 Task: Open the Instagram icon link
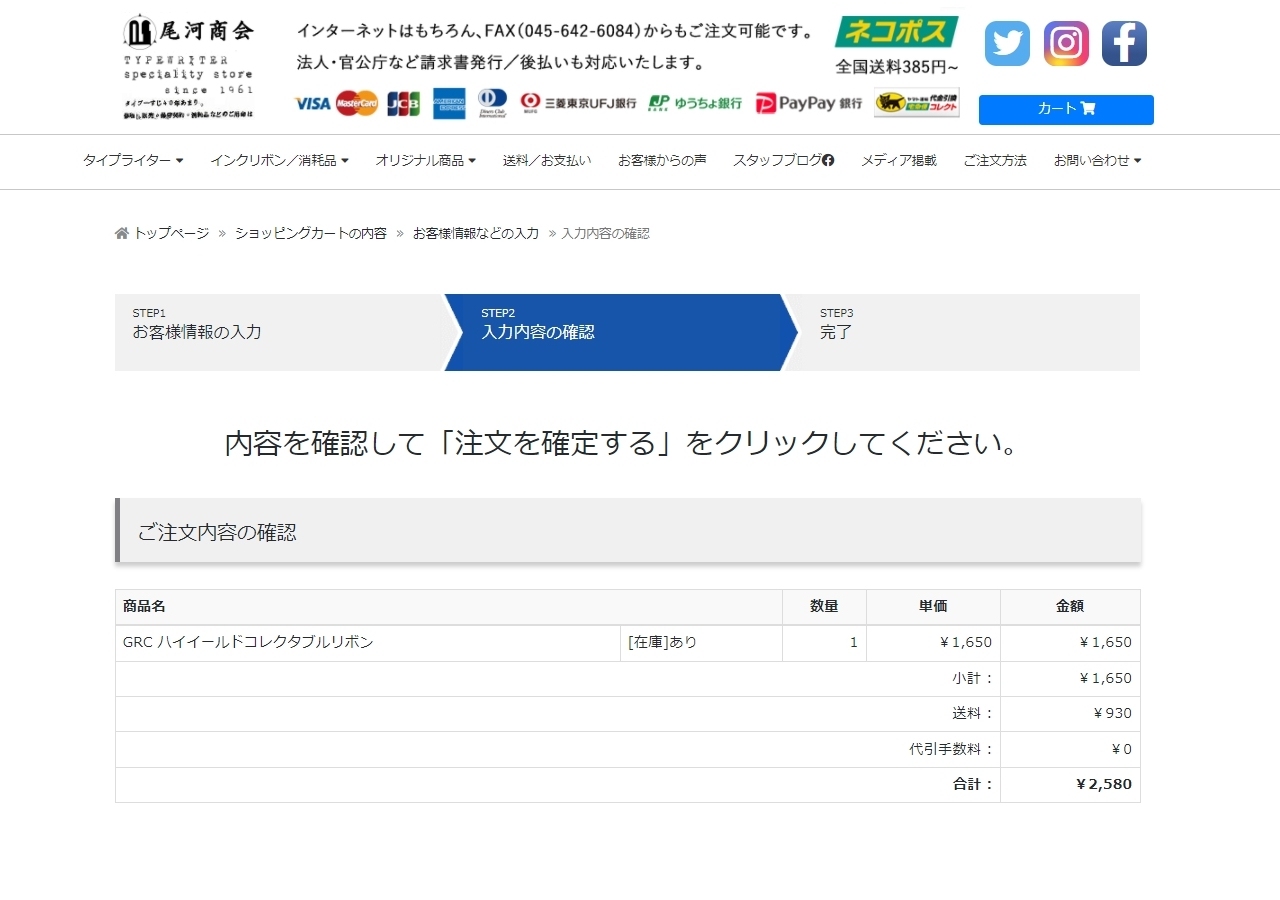(x=1066, y=44)
